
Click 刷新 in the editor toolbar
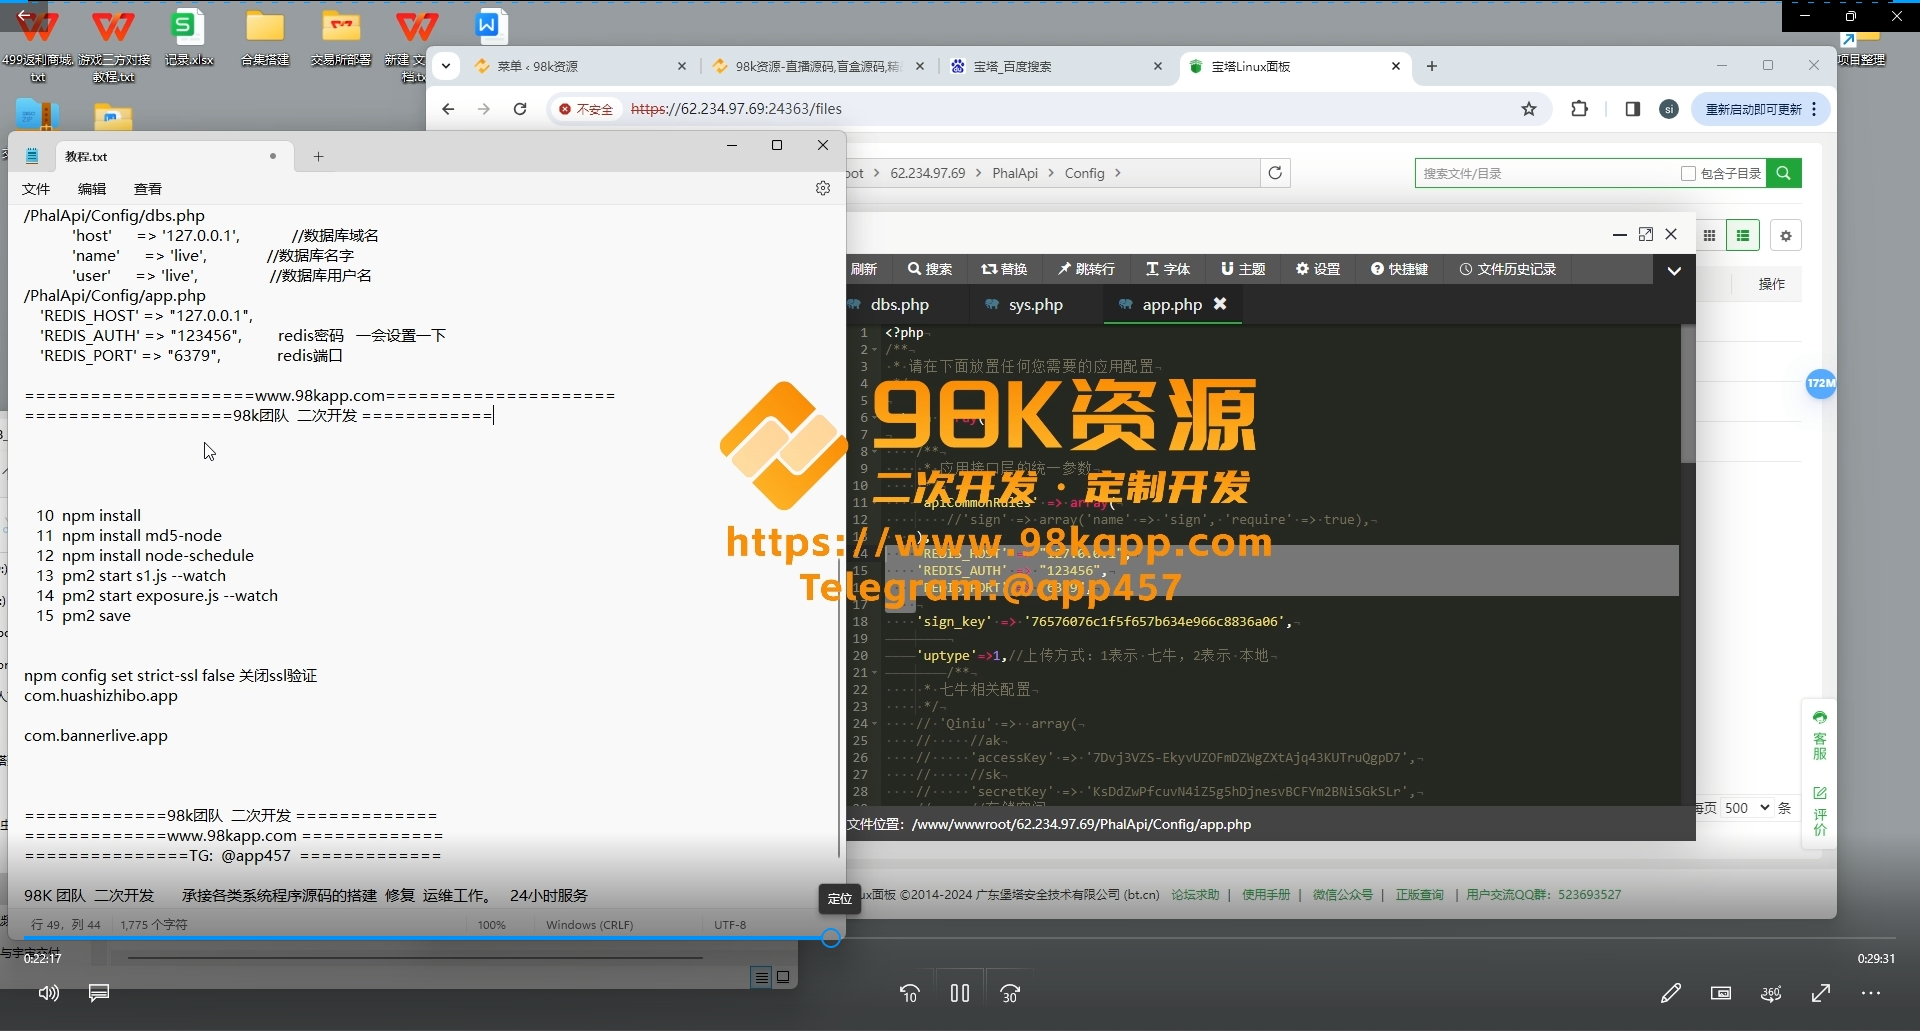click(x=863, y=269)
